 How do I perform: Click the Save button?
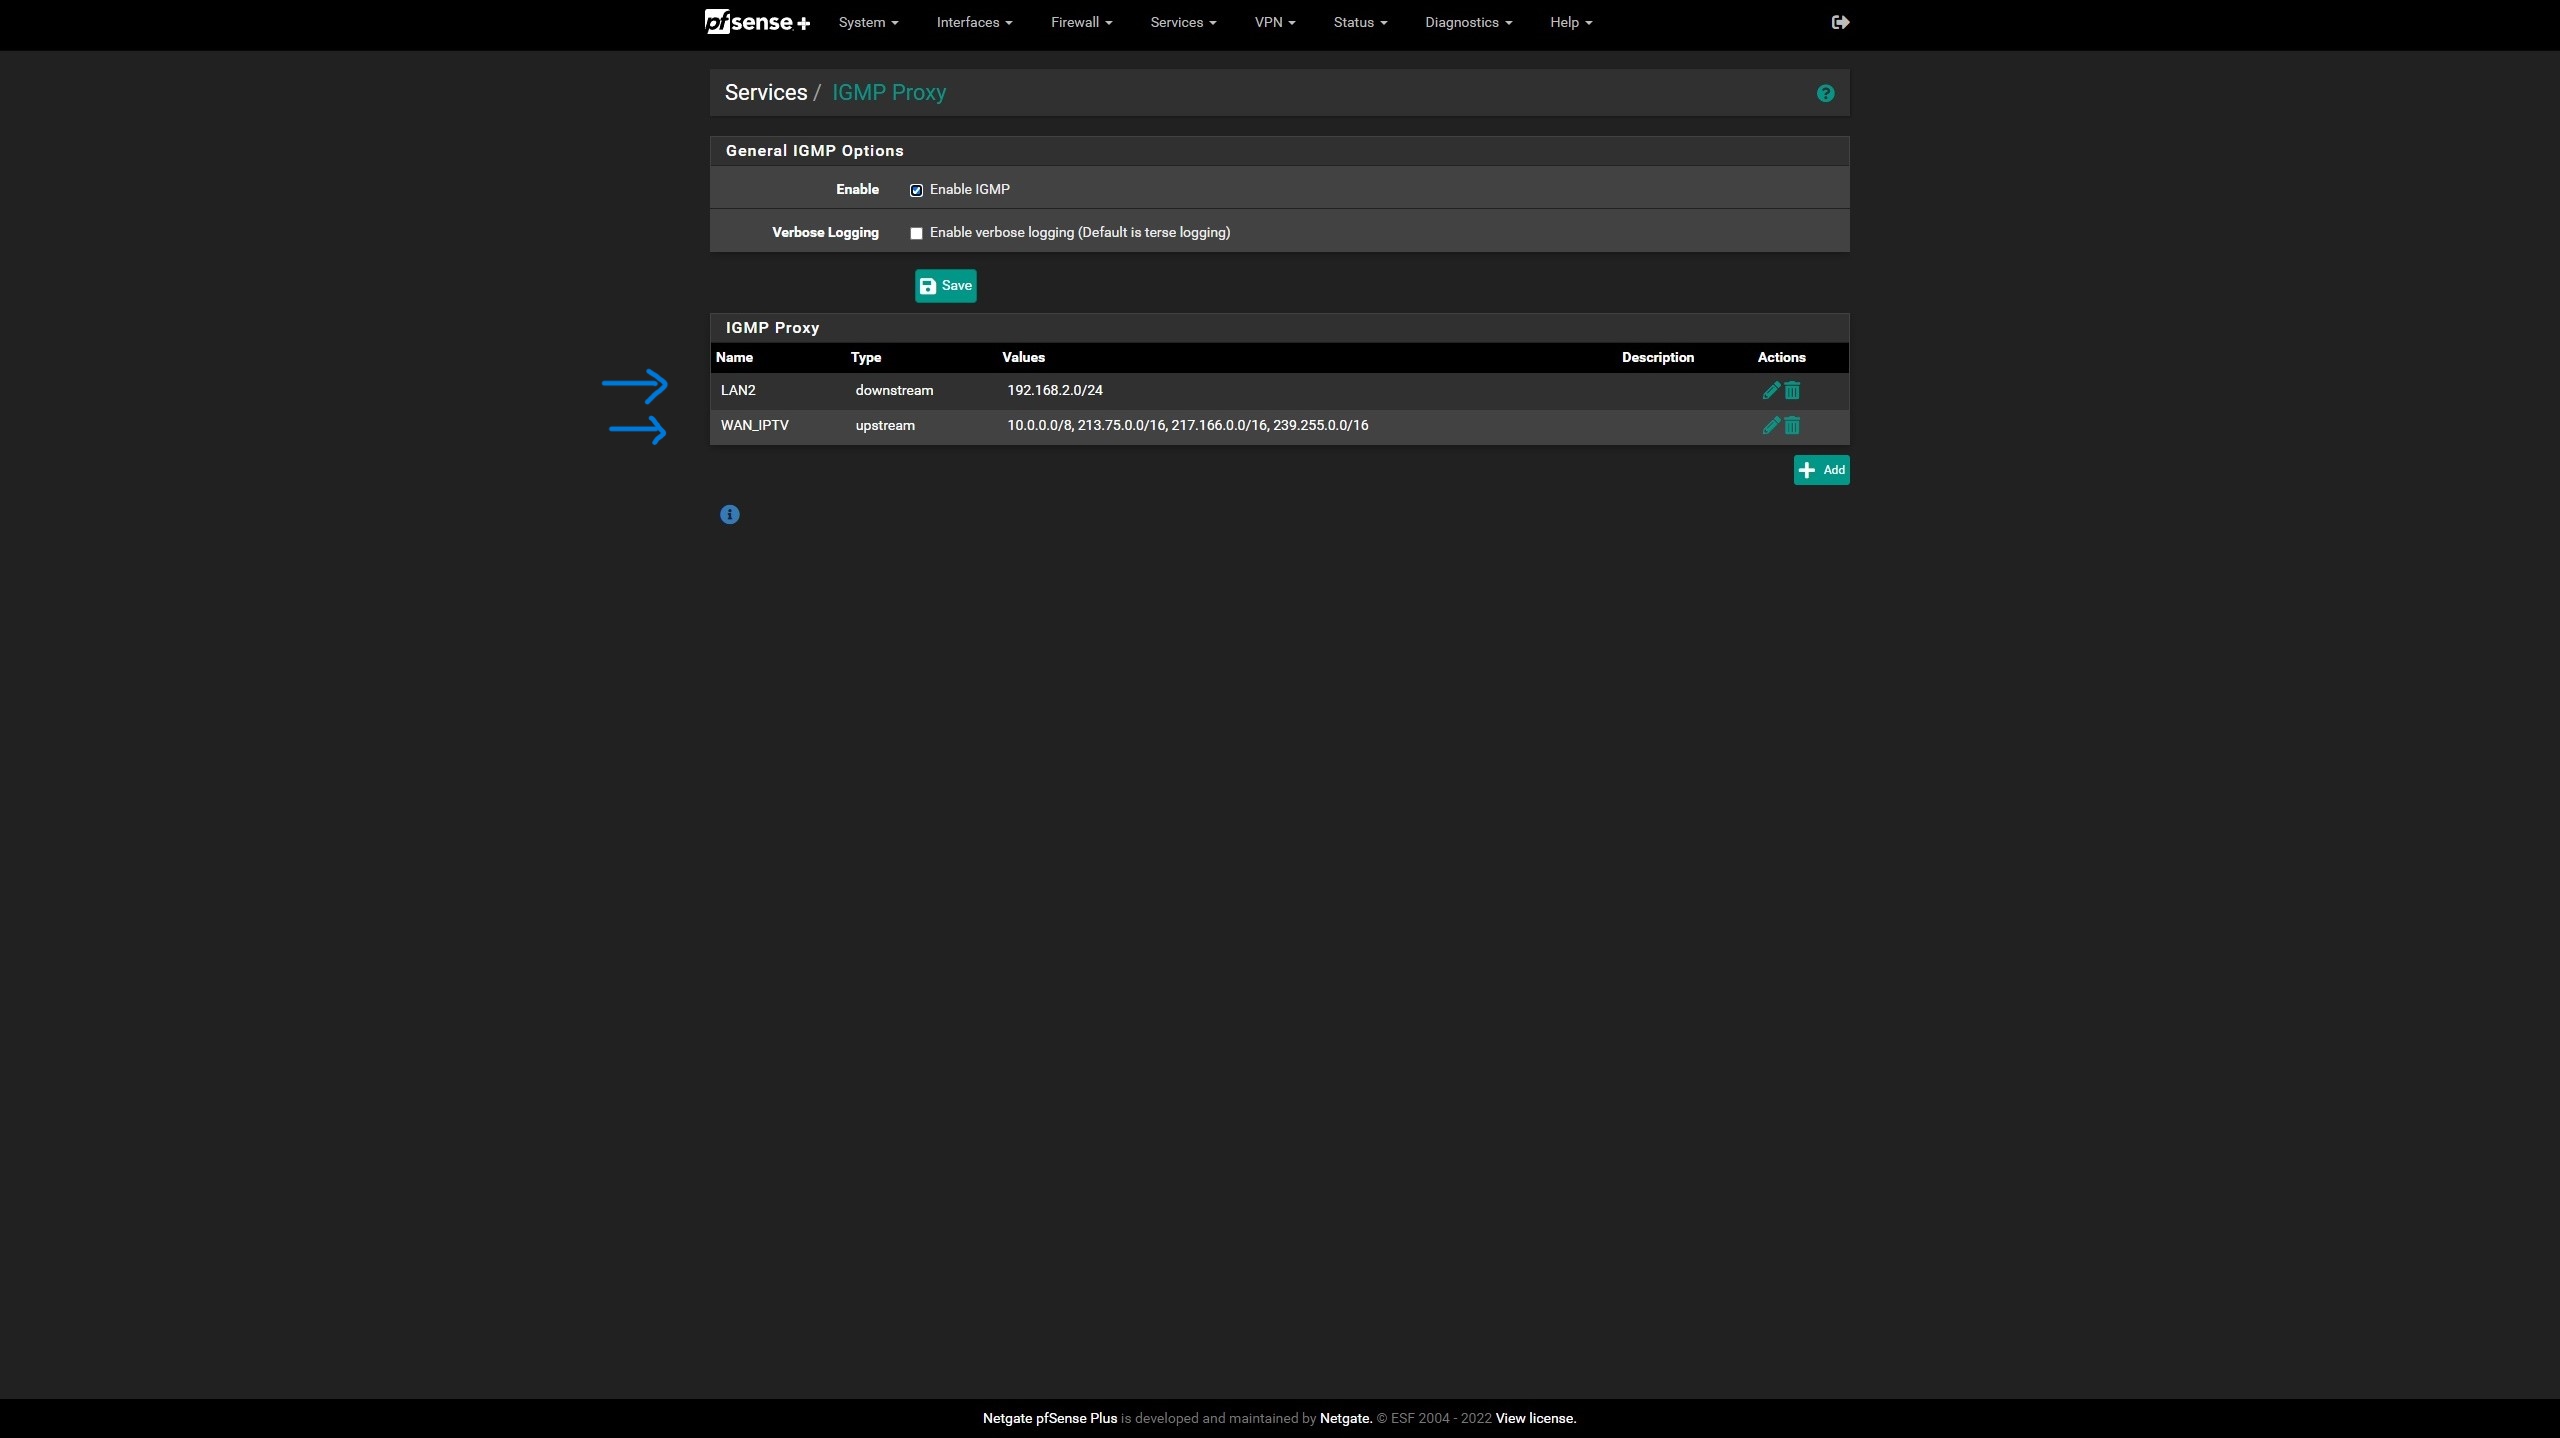click(945, 286)
